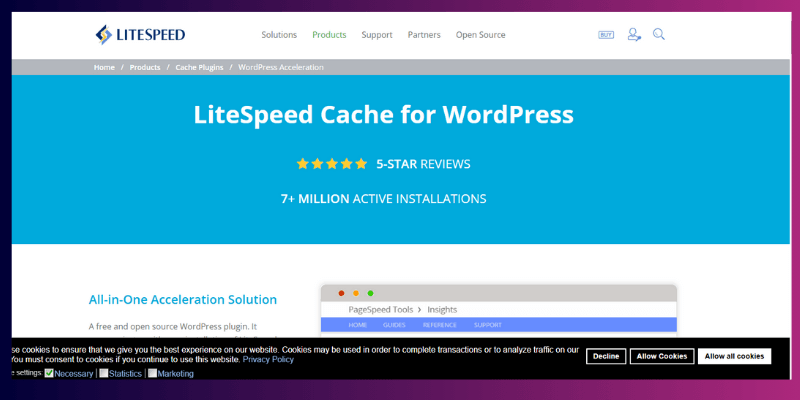Open the BUY cart icon

606,35
